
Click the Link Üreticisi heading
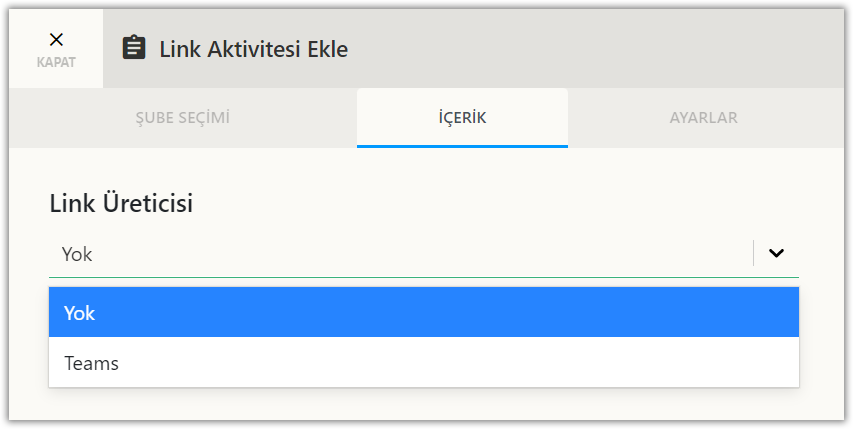(121, 203)
